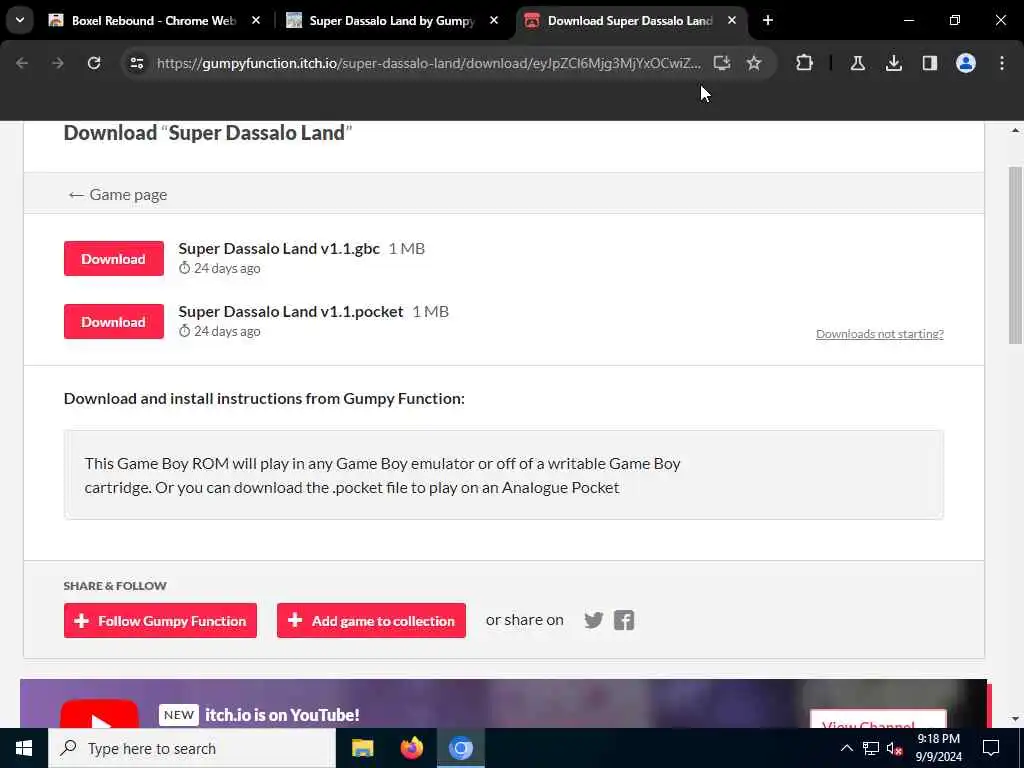Bookmark this page with star icon

tap(754, 63)
